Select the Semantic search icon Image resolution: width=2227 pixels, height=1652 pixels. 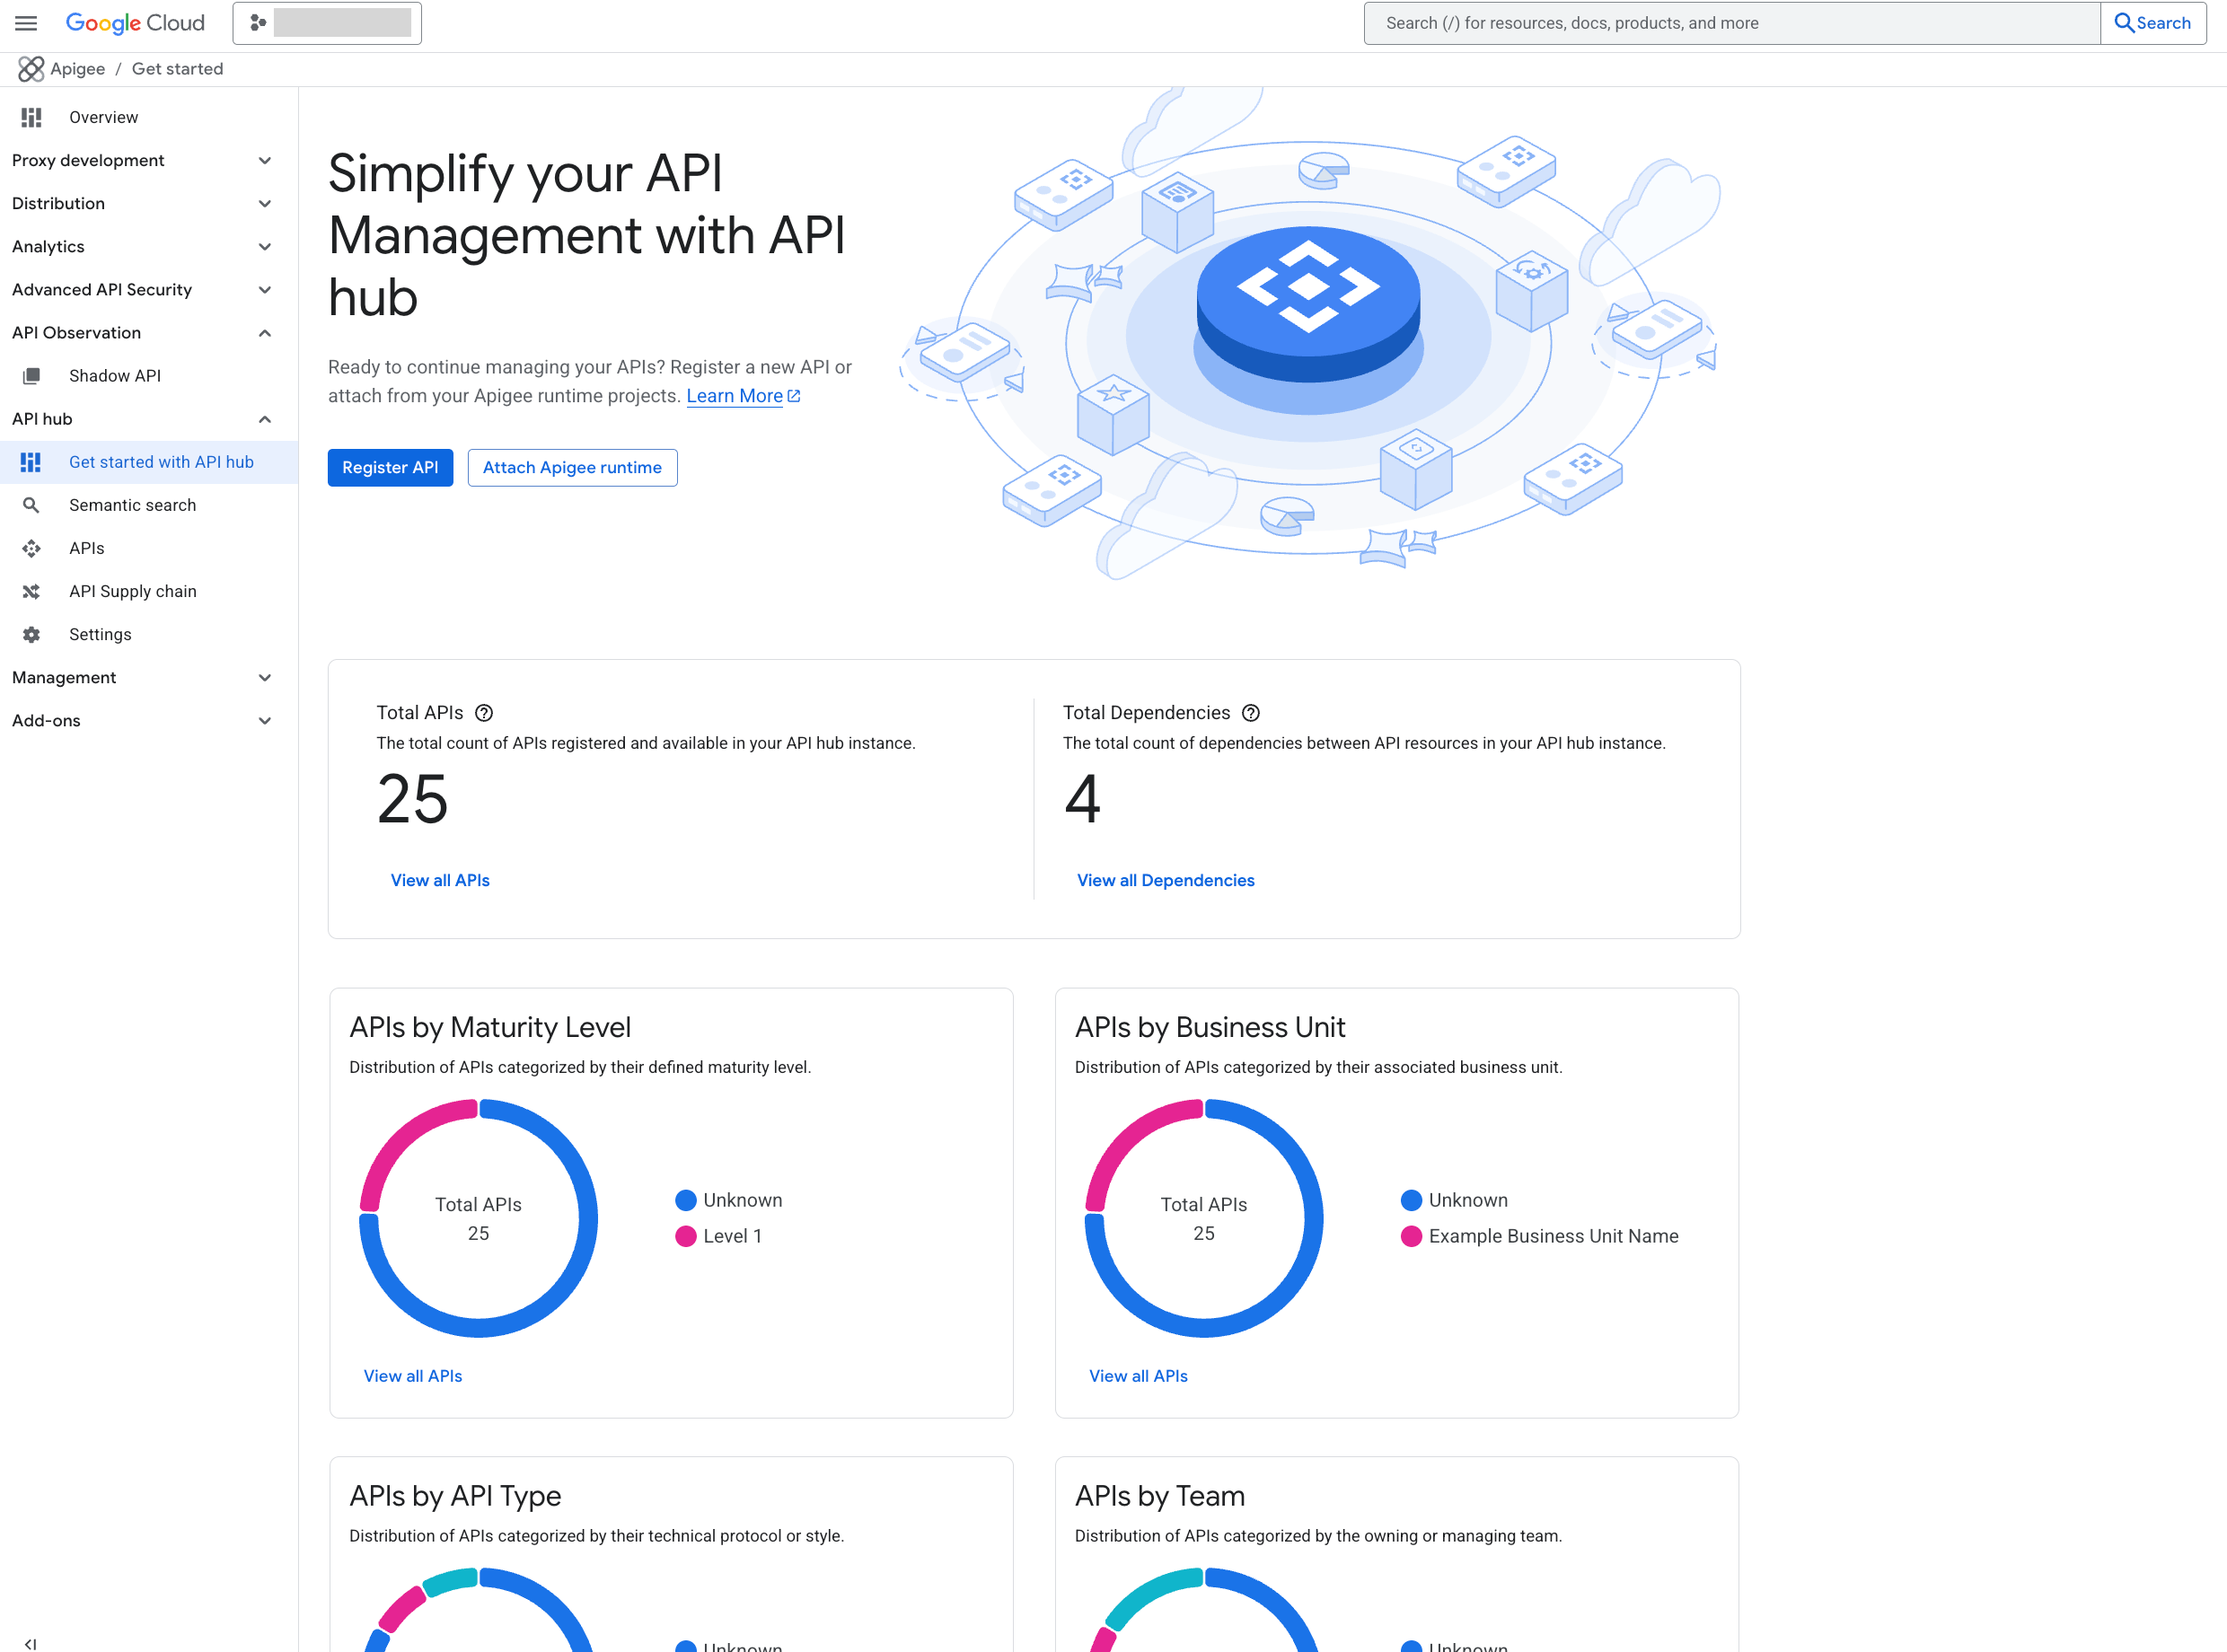coord(31,505)
